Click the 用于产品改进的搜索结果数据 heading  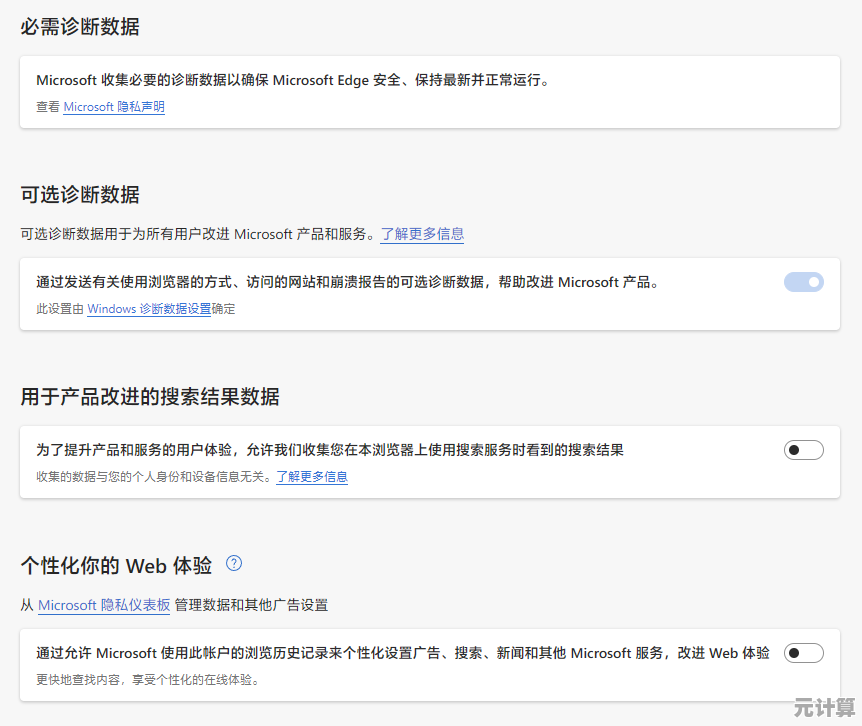[x=150, y=397]
